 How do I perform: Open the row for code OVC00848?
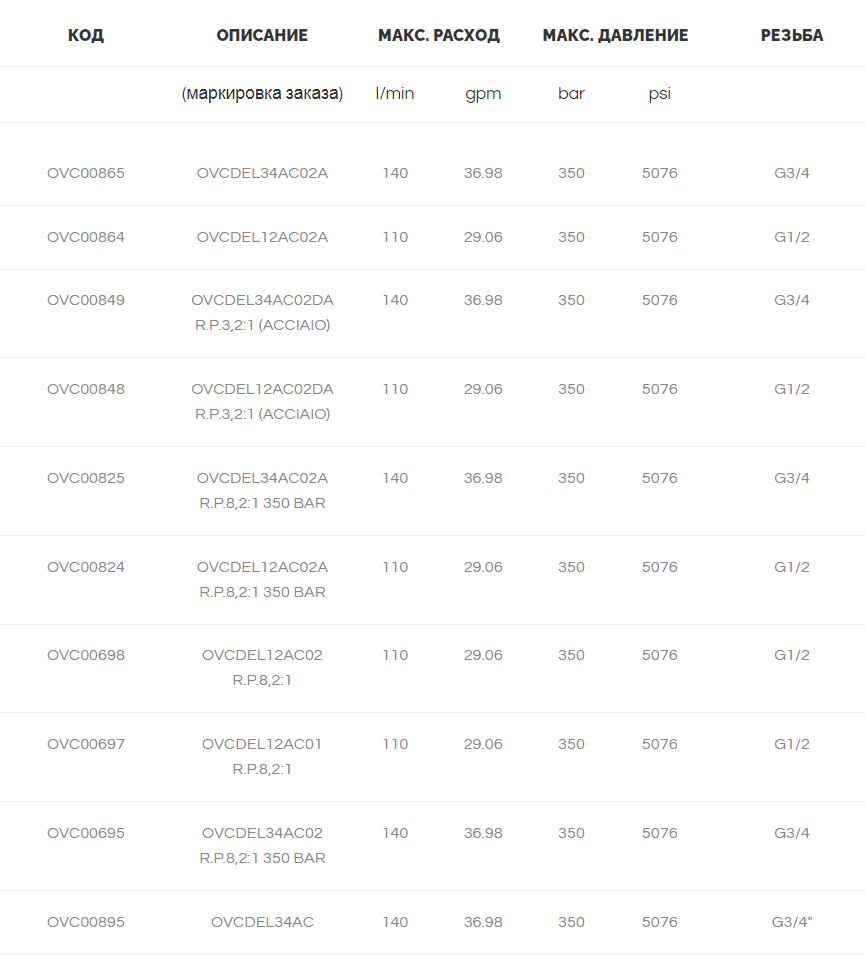pos(86,390)
